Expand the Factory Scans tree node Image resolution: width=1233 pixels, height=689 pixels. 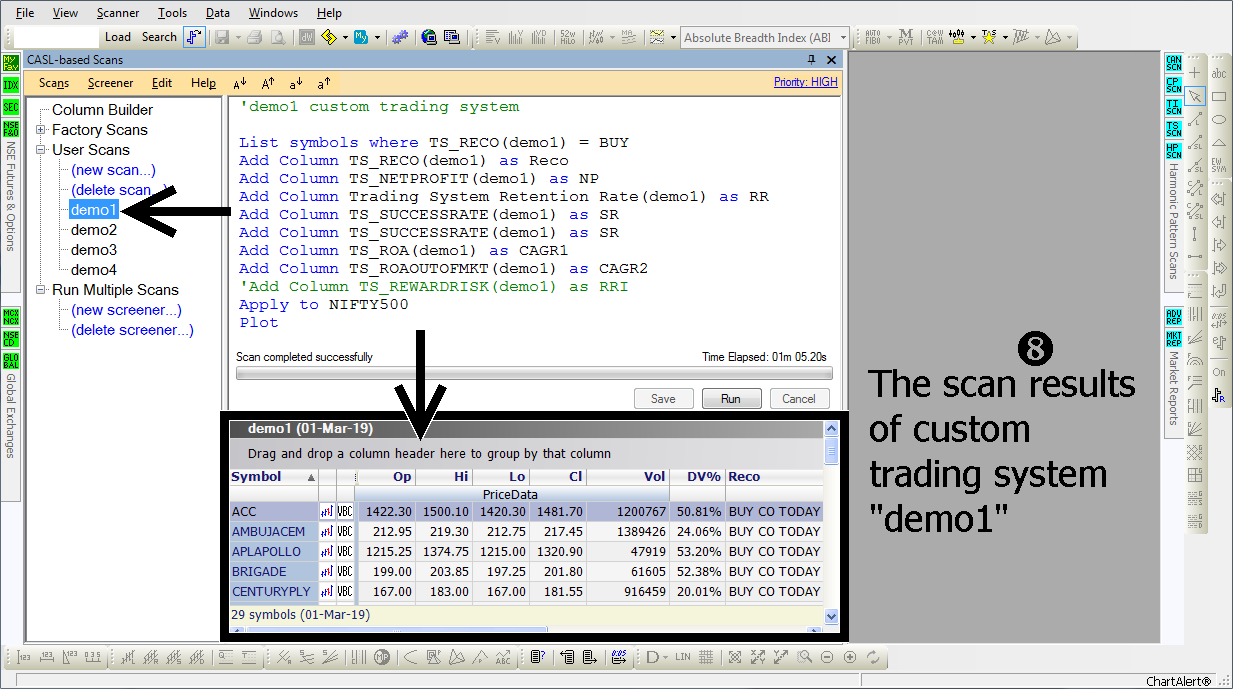[41, 130]
